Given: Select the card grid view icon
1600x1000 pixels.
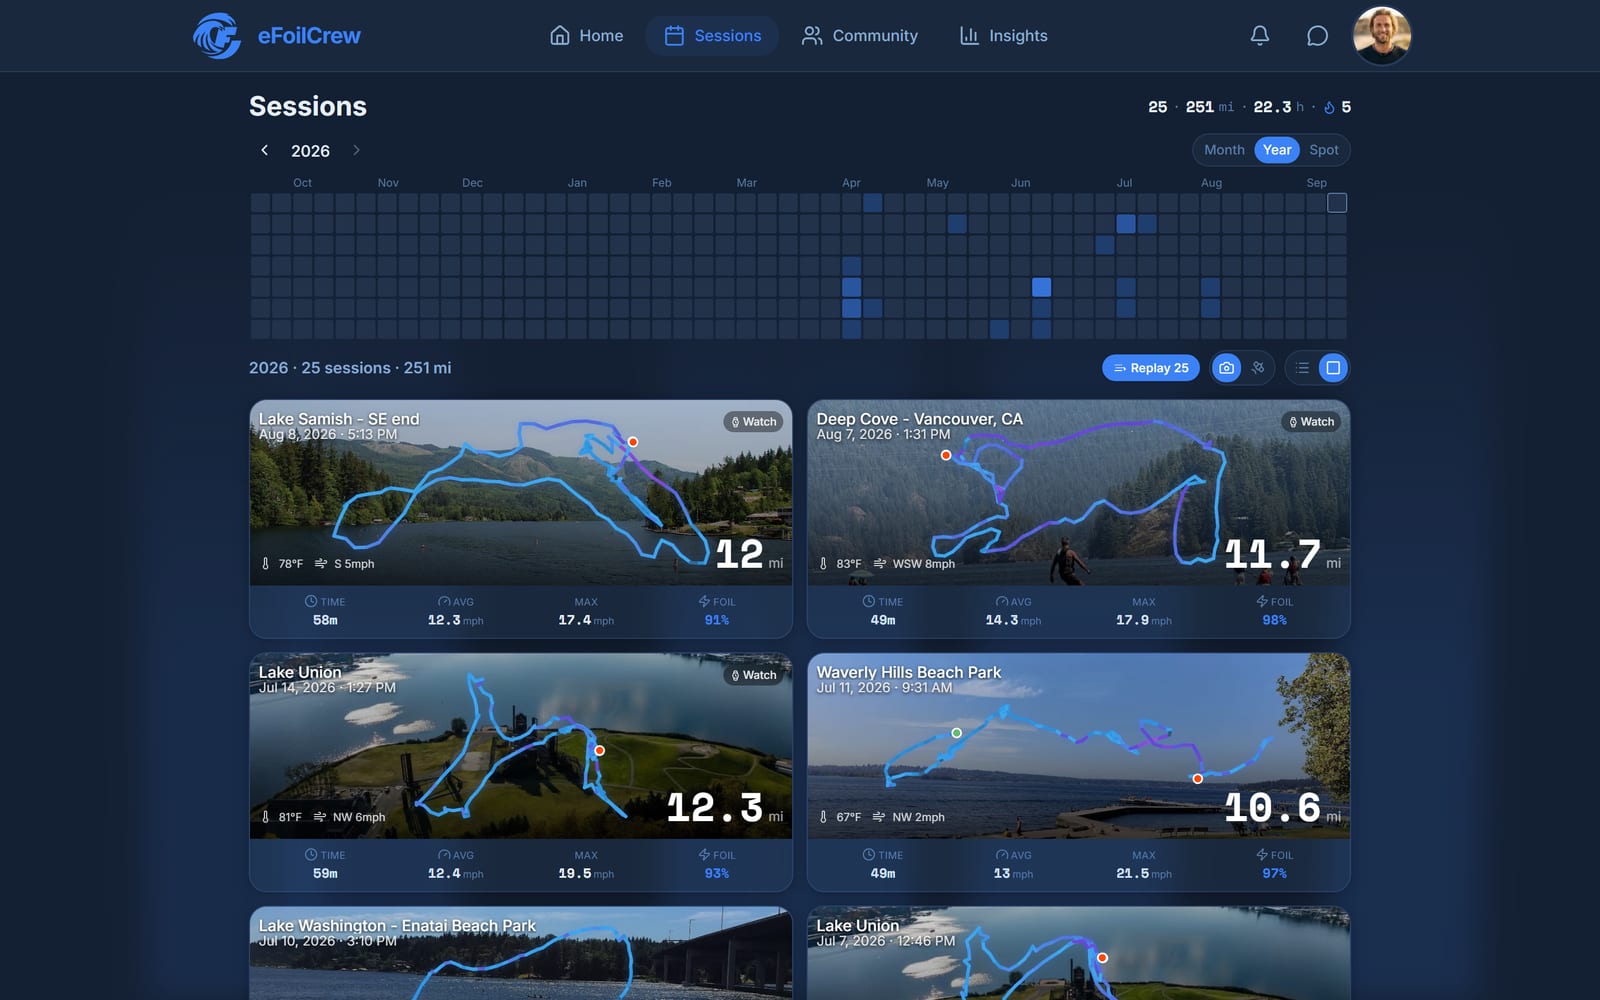Looking at the screenshot, I should (1333, 368).
